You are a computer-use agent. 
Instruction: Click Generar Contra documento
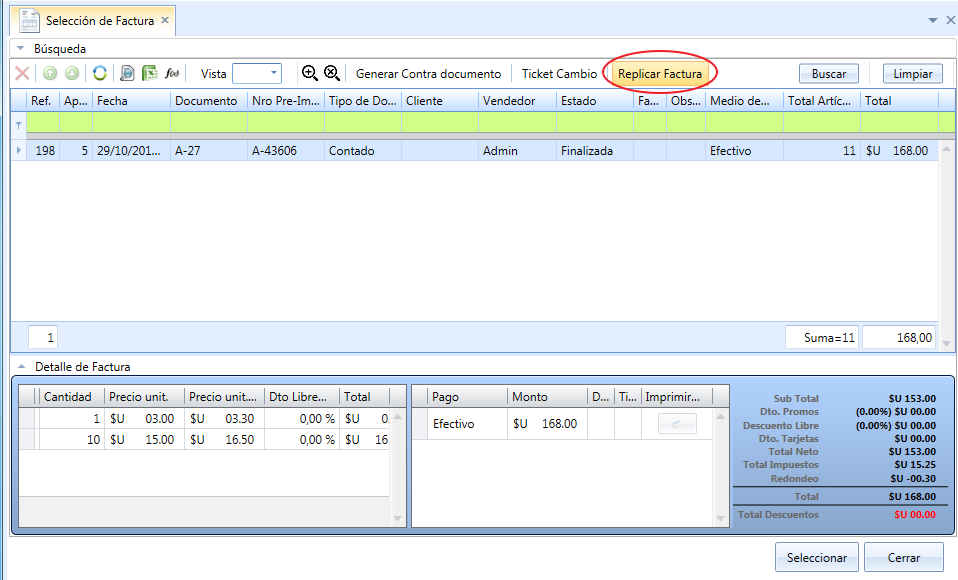[428, 73]
